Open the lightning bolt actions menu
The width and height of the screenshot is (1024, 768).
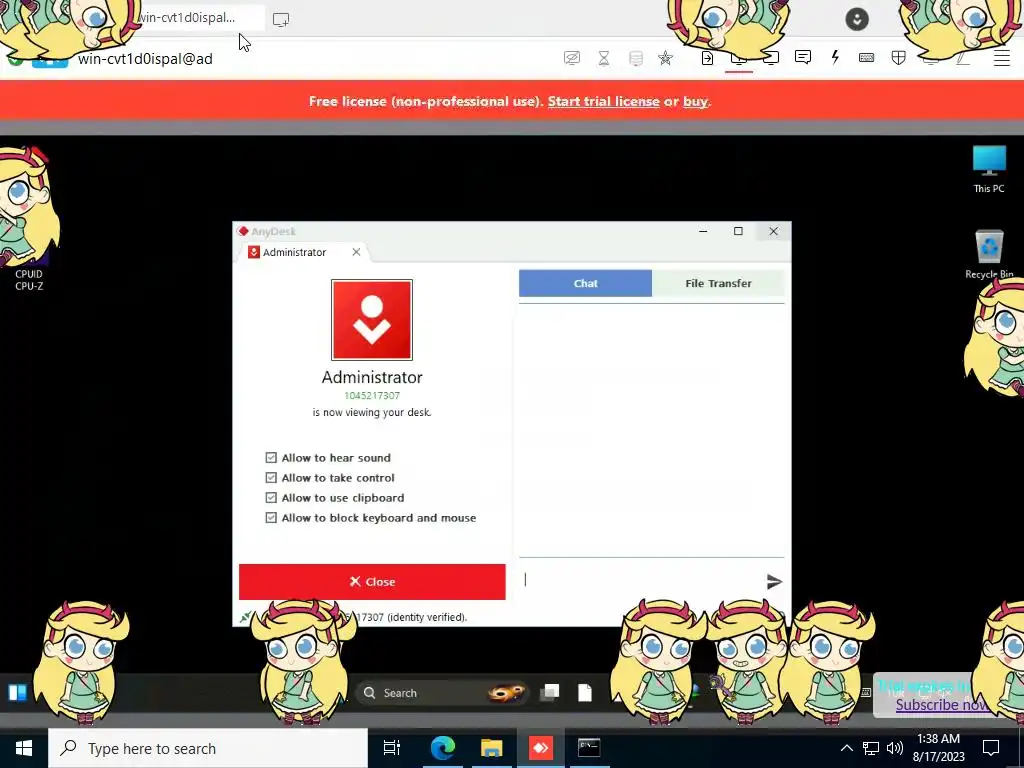point(835,57)
